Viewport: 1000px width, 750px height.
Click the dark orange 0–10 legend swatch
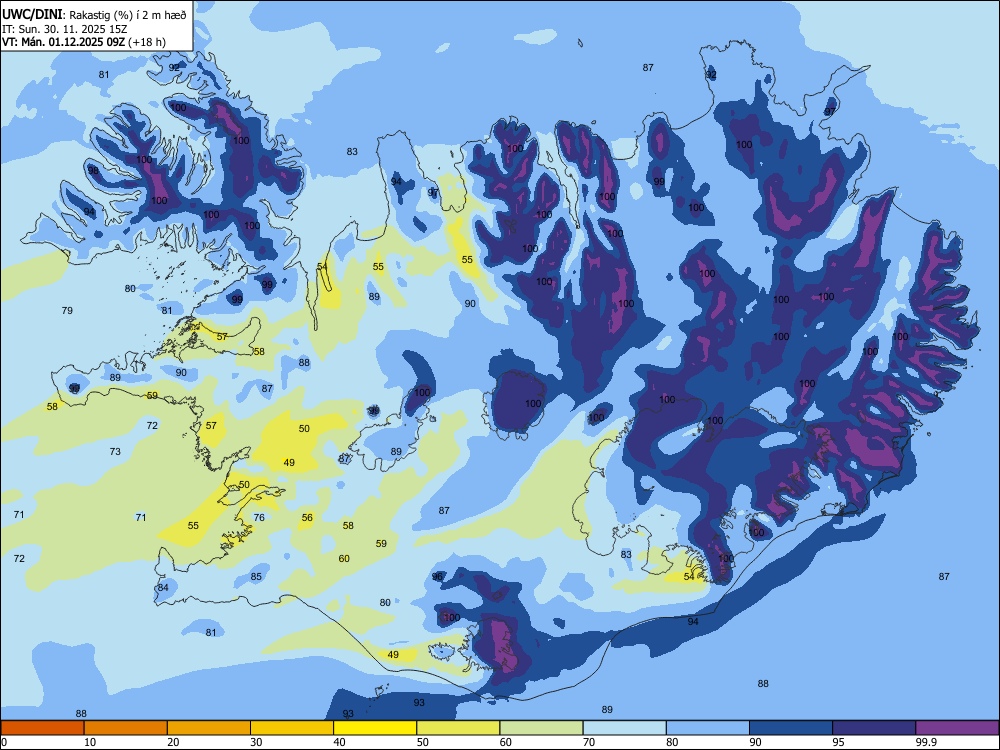(42, 728)
